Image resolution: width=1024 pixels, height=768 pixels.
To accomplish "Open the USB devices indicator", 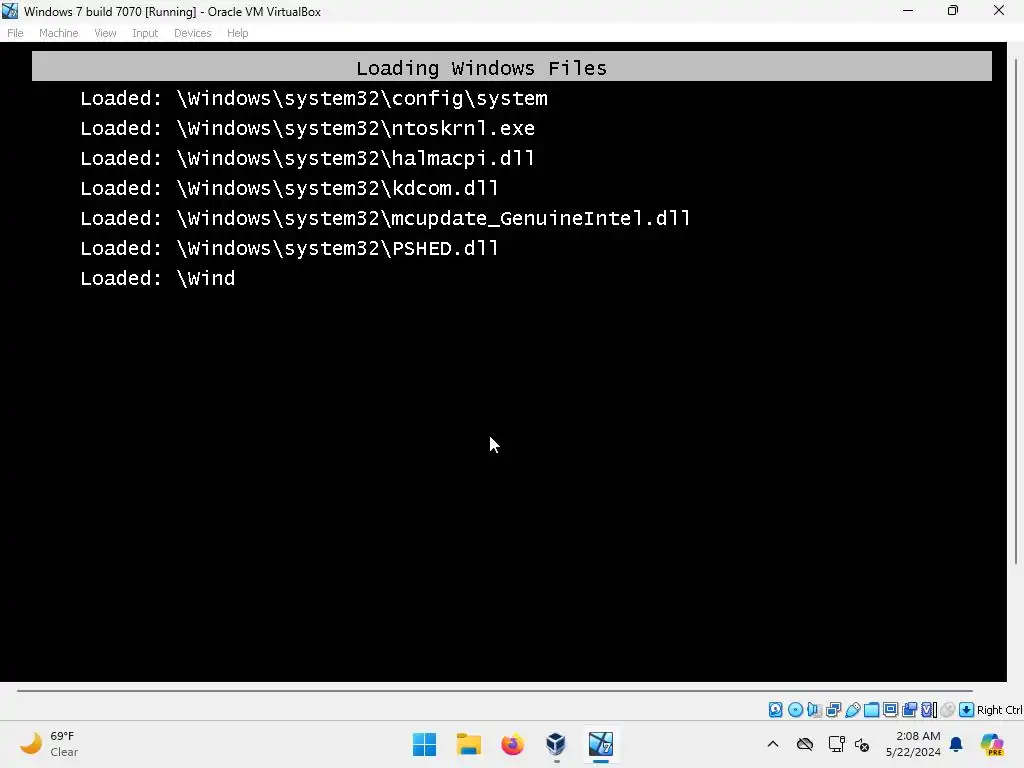I will coord(852,710).
